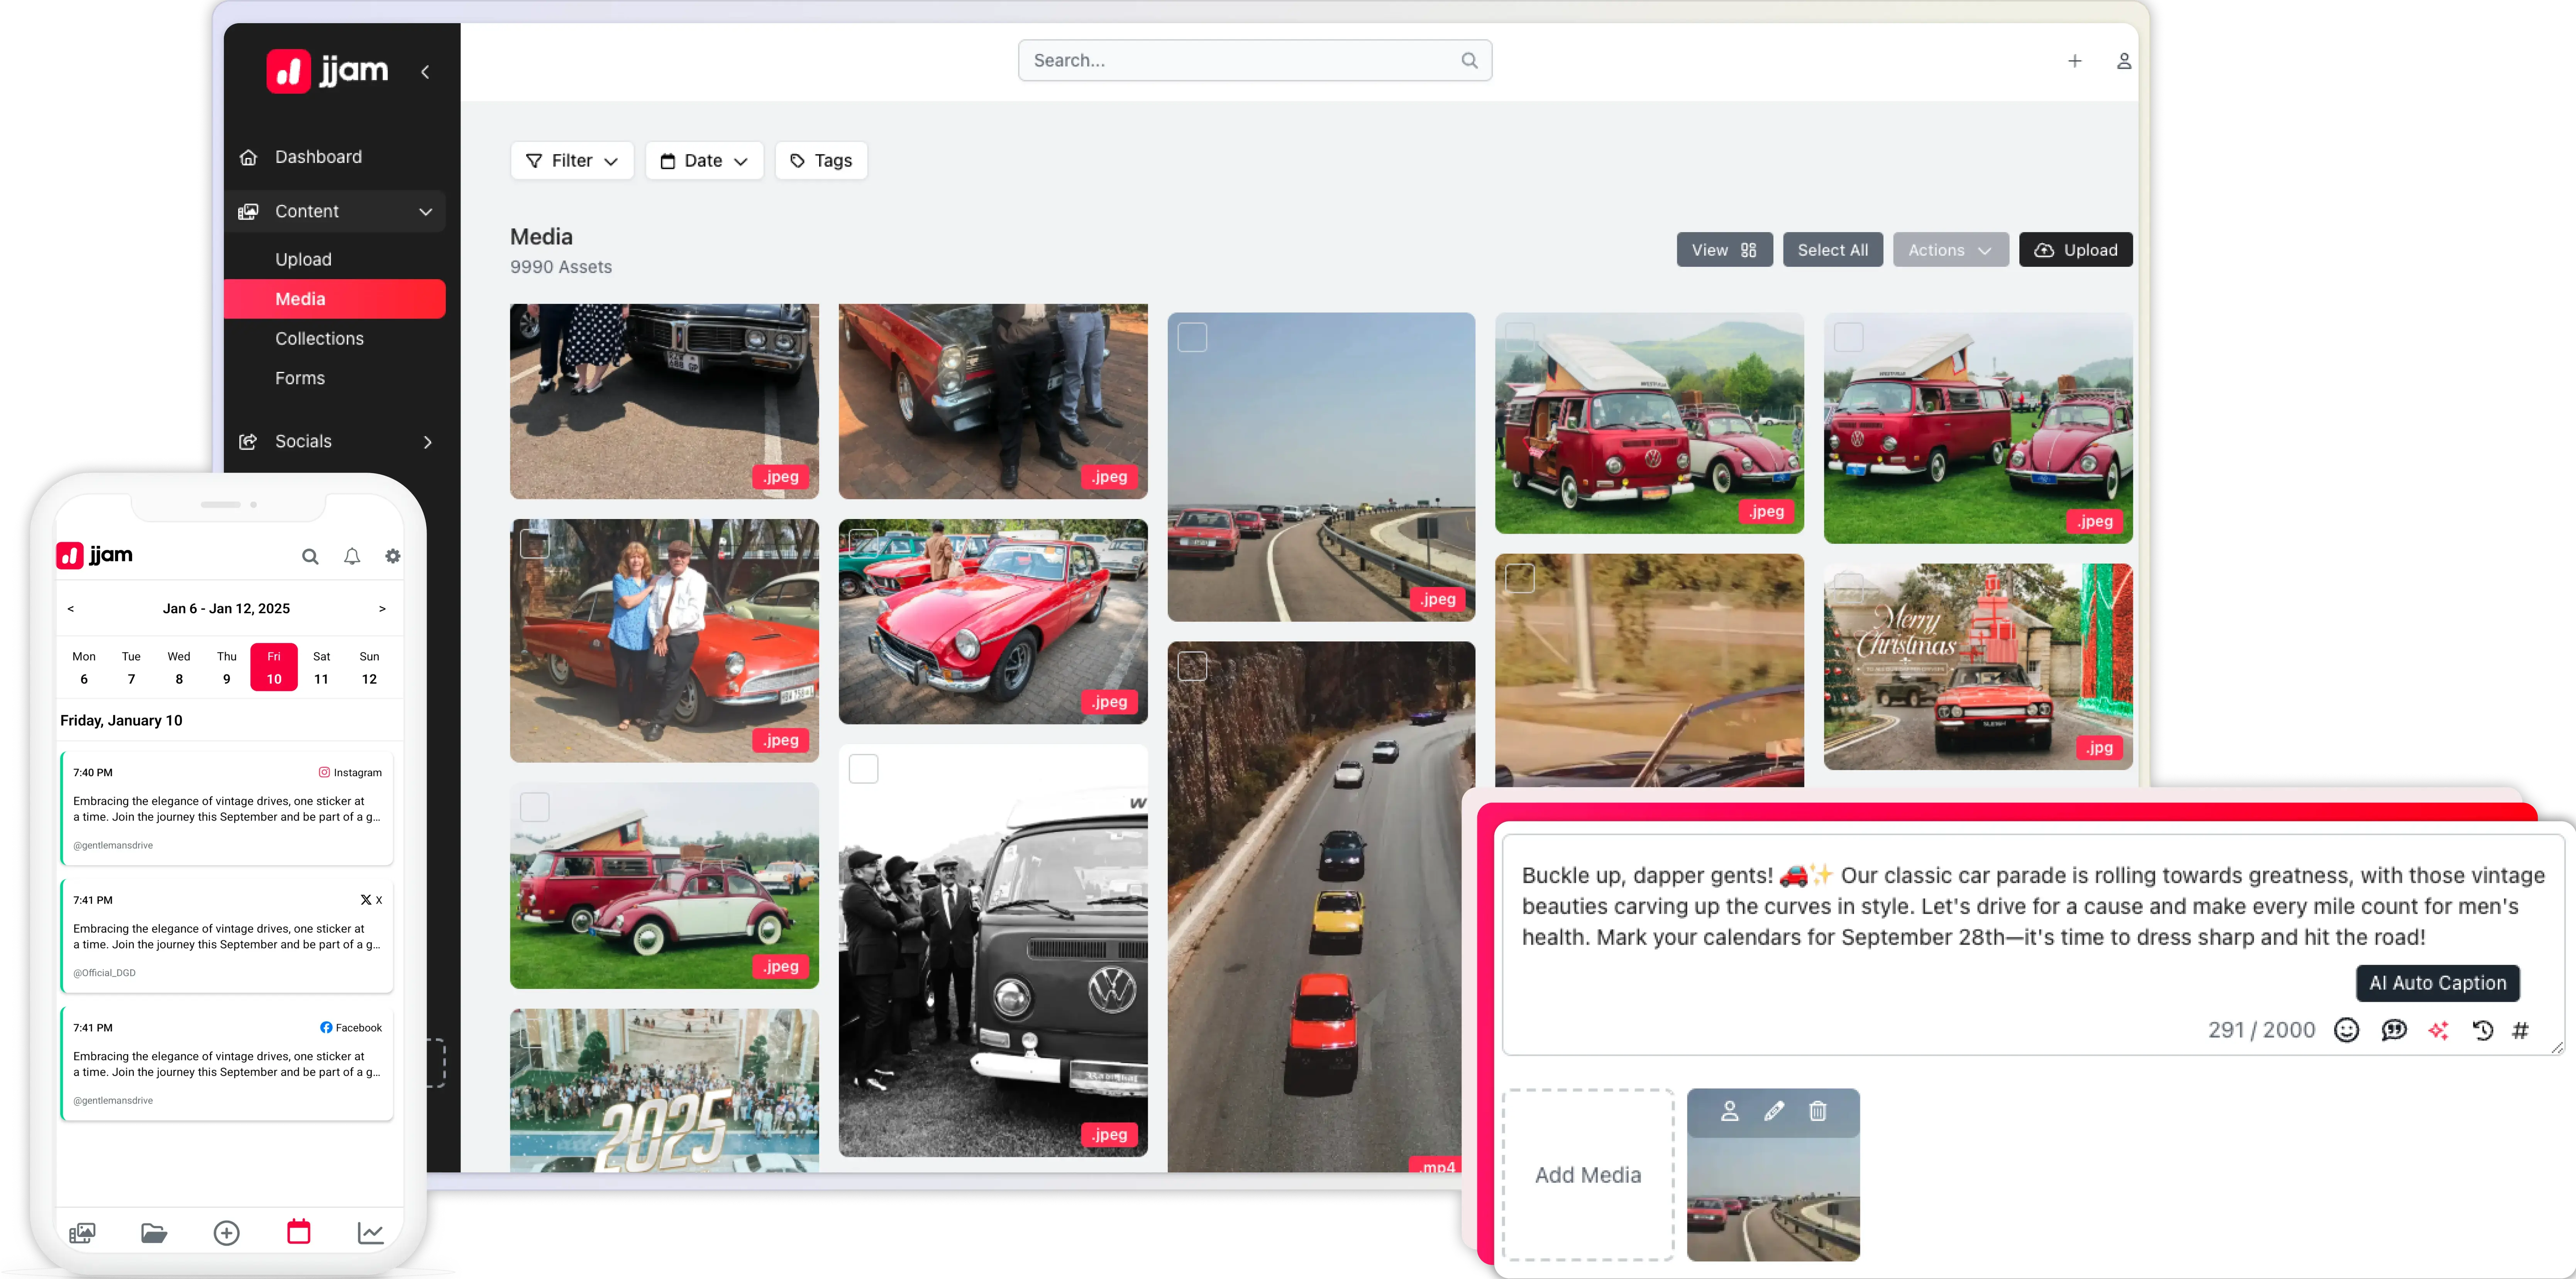Edit the attached media with the pencil icon
The image size is (2576, 1279).
1774,1111
